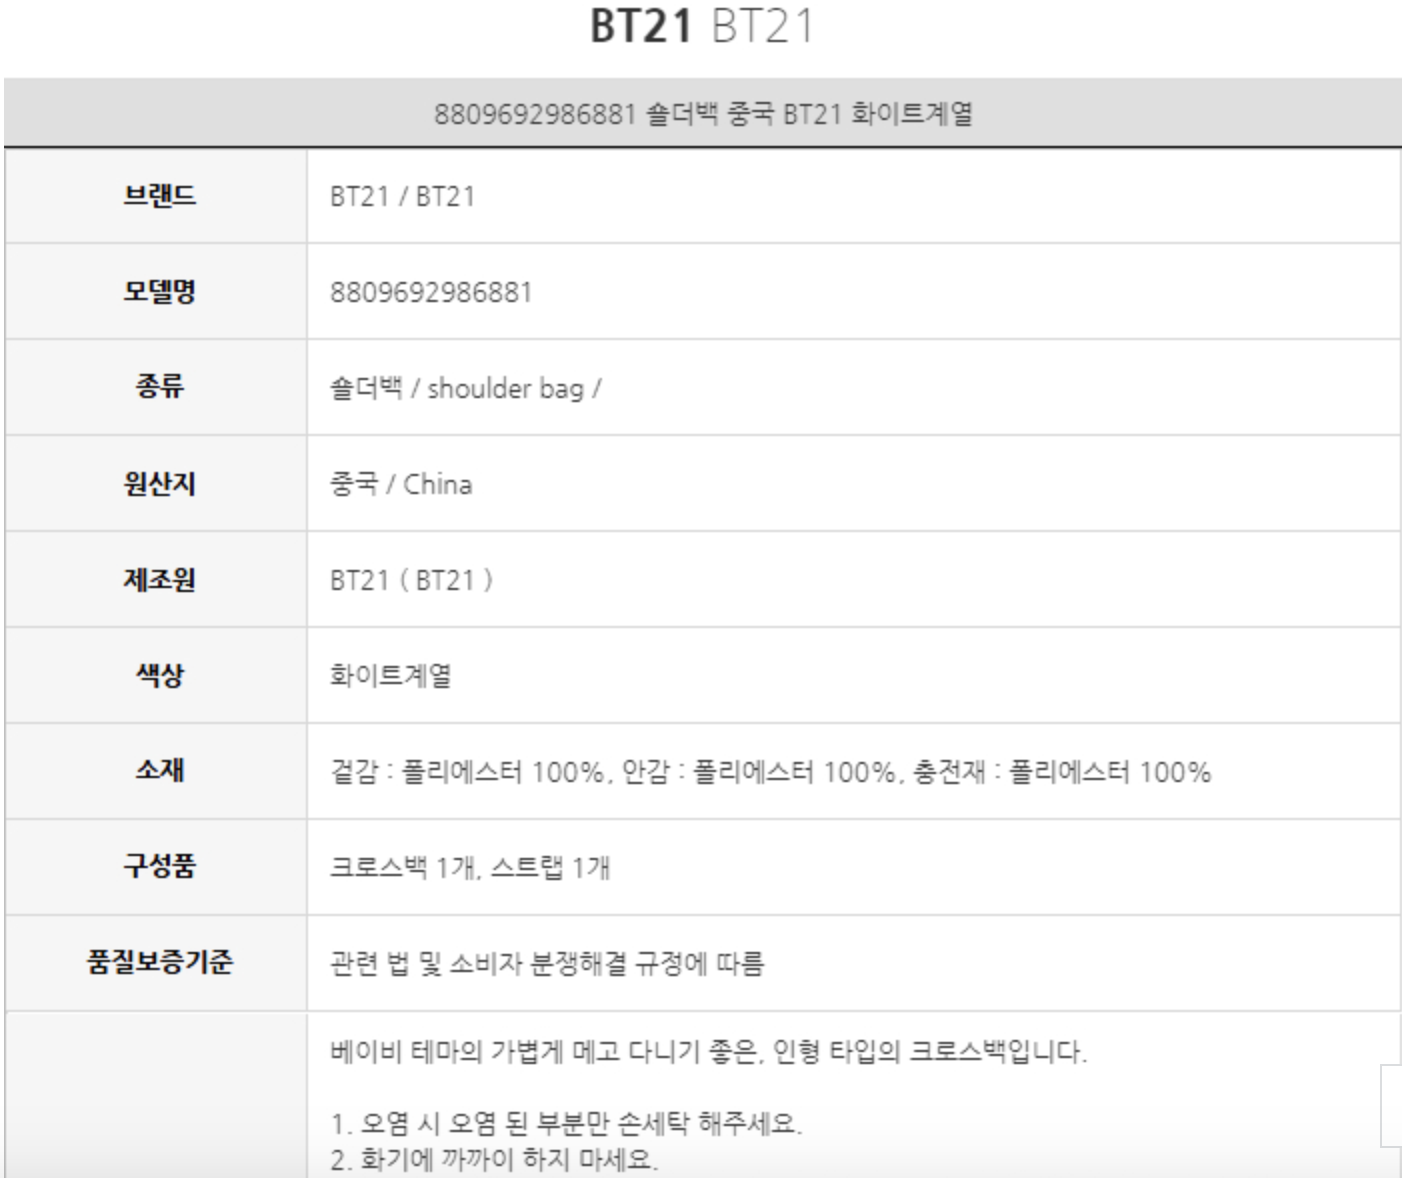Click the 구성품 row label
Viewport: 1402px width, 1178px height.
pyautogui.click(x=159, y=866)
